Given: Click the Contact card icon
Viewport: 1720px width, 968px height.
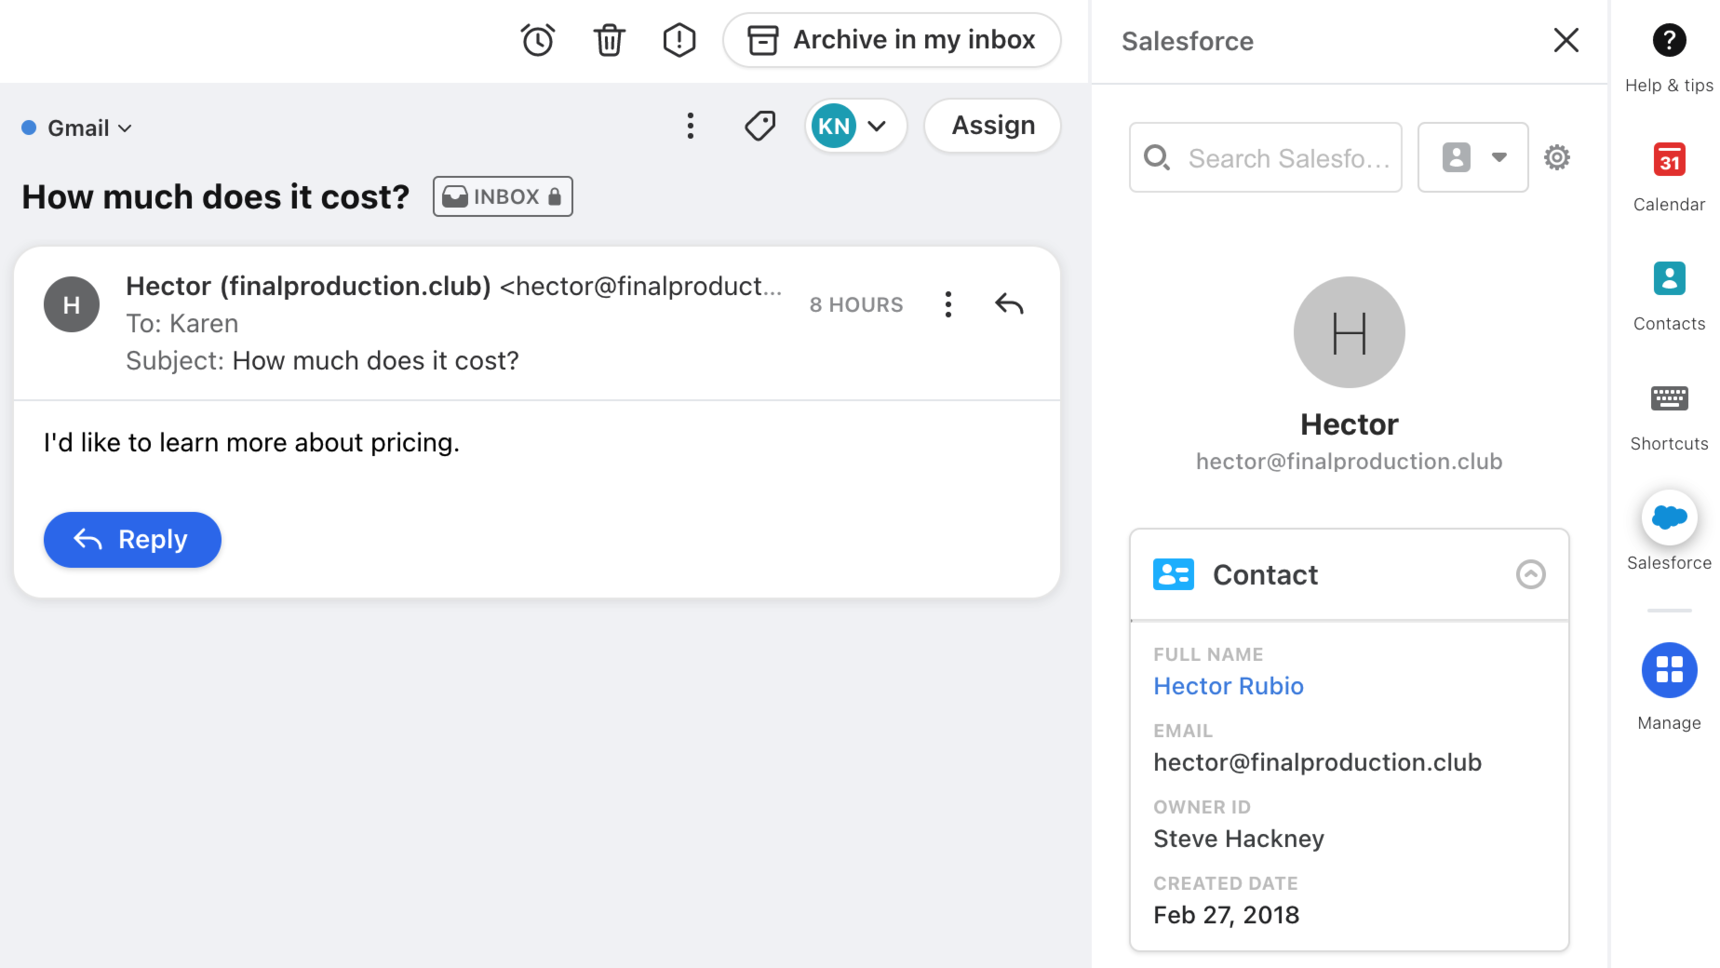Looking at the screenshot, I should [1173, 575].
